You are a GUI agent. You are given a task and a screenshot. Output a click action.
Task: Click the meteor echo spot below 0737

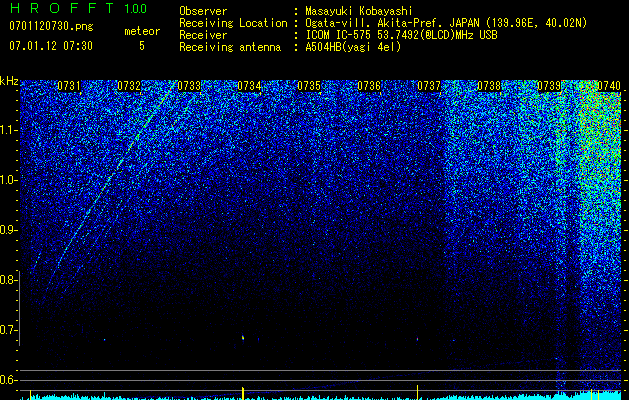pyautogui.click(x=418, y=339)
